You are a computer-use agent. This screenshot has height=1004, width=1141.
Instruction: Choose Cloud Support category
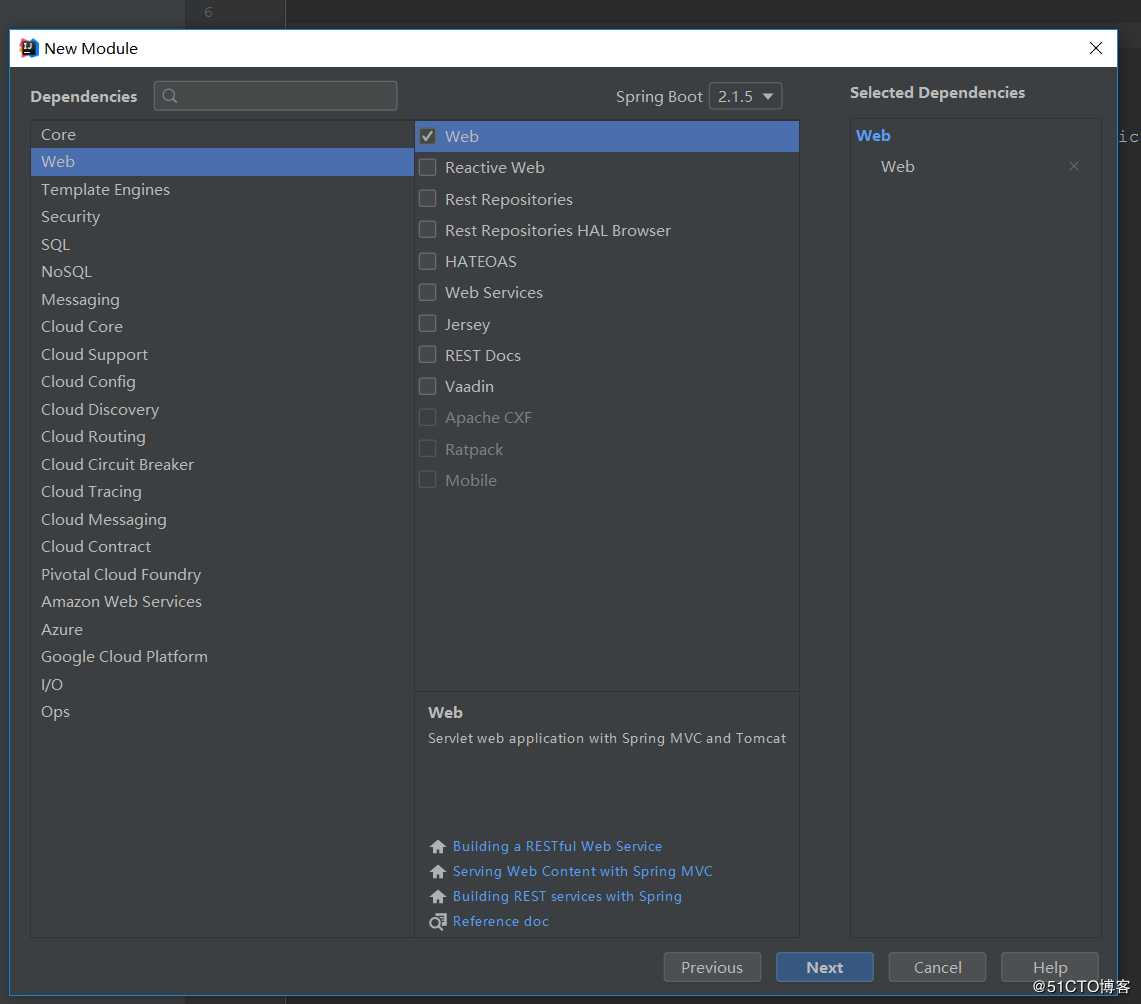click(222, 354)
